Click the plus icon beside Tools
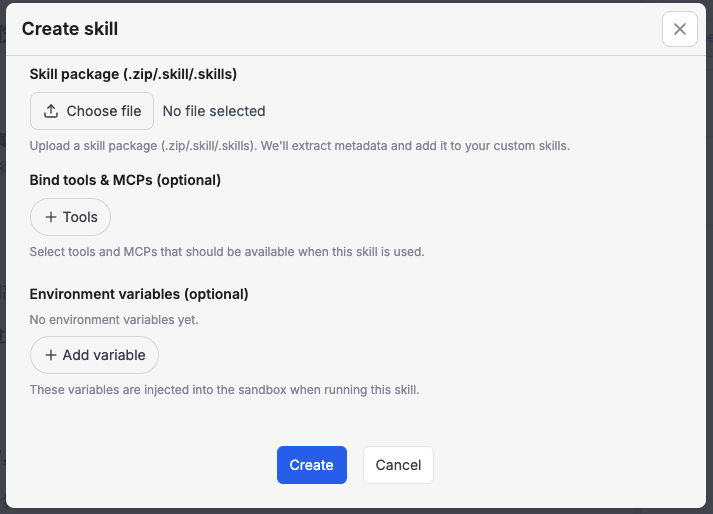The height and width of the screenshot is (514, 713). [x=51, y=217]
